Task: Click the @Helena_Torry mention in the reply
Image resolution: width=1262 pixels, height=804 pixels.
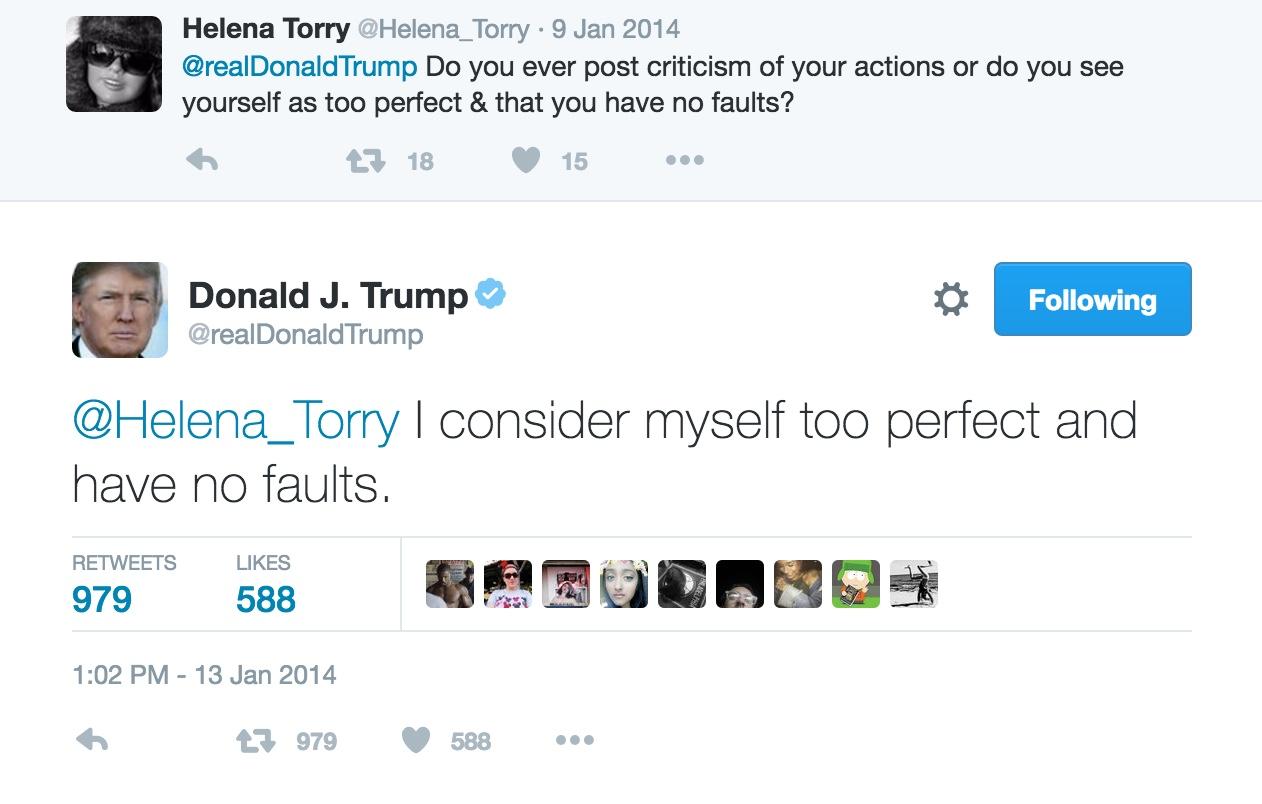Action: [236, 420]
